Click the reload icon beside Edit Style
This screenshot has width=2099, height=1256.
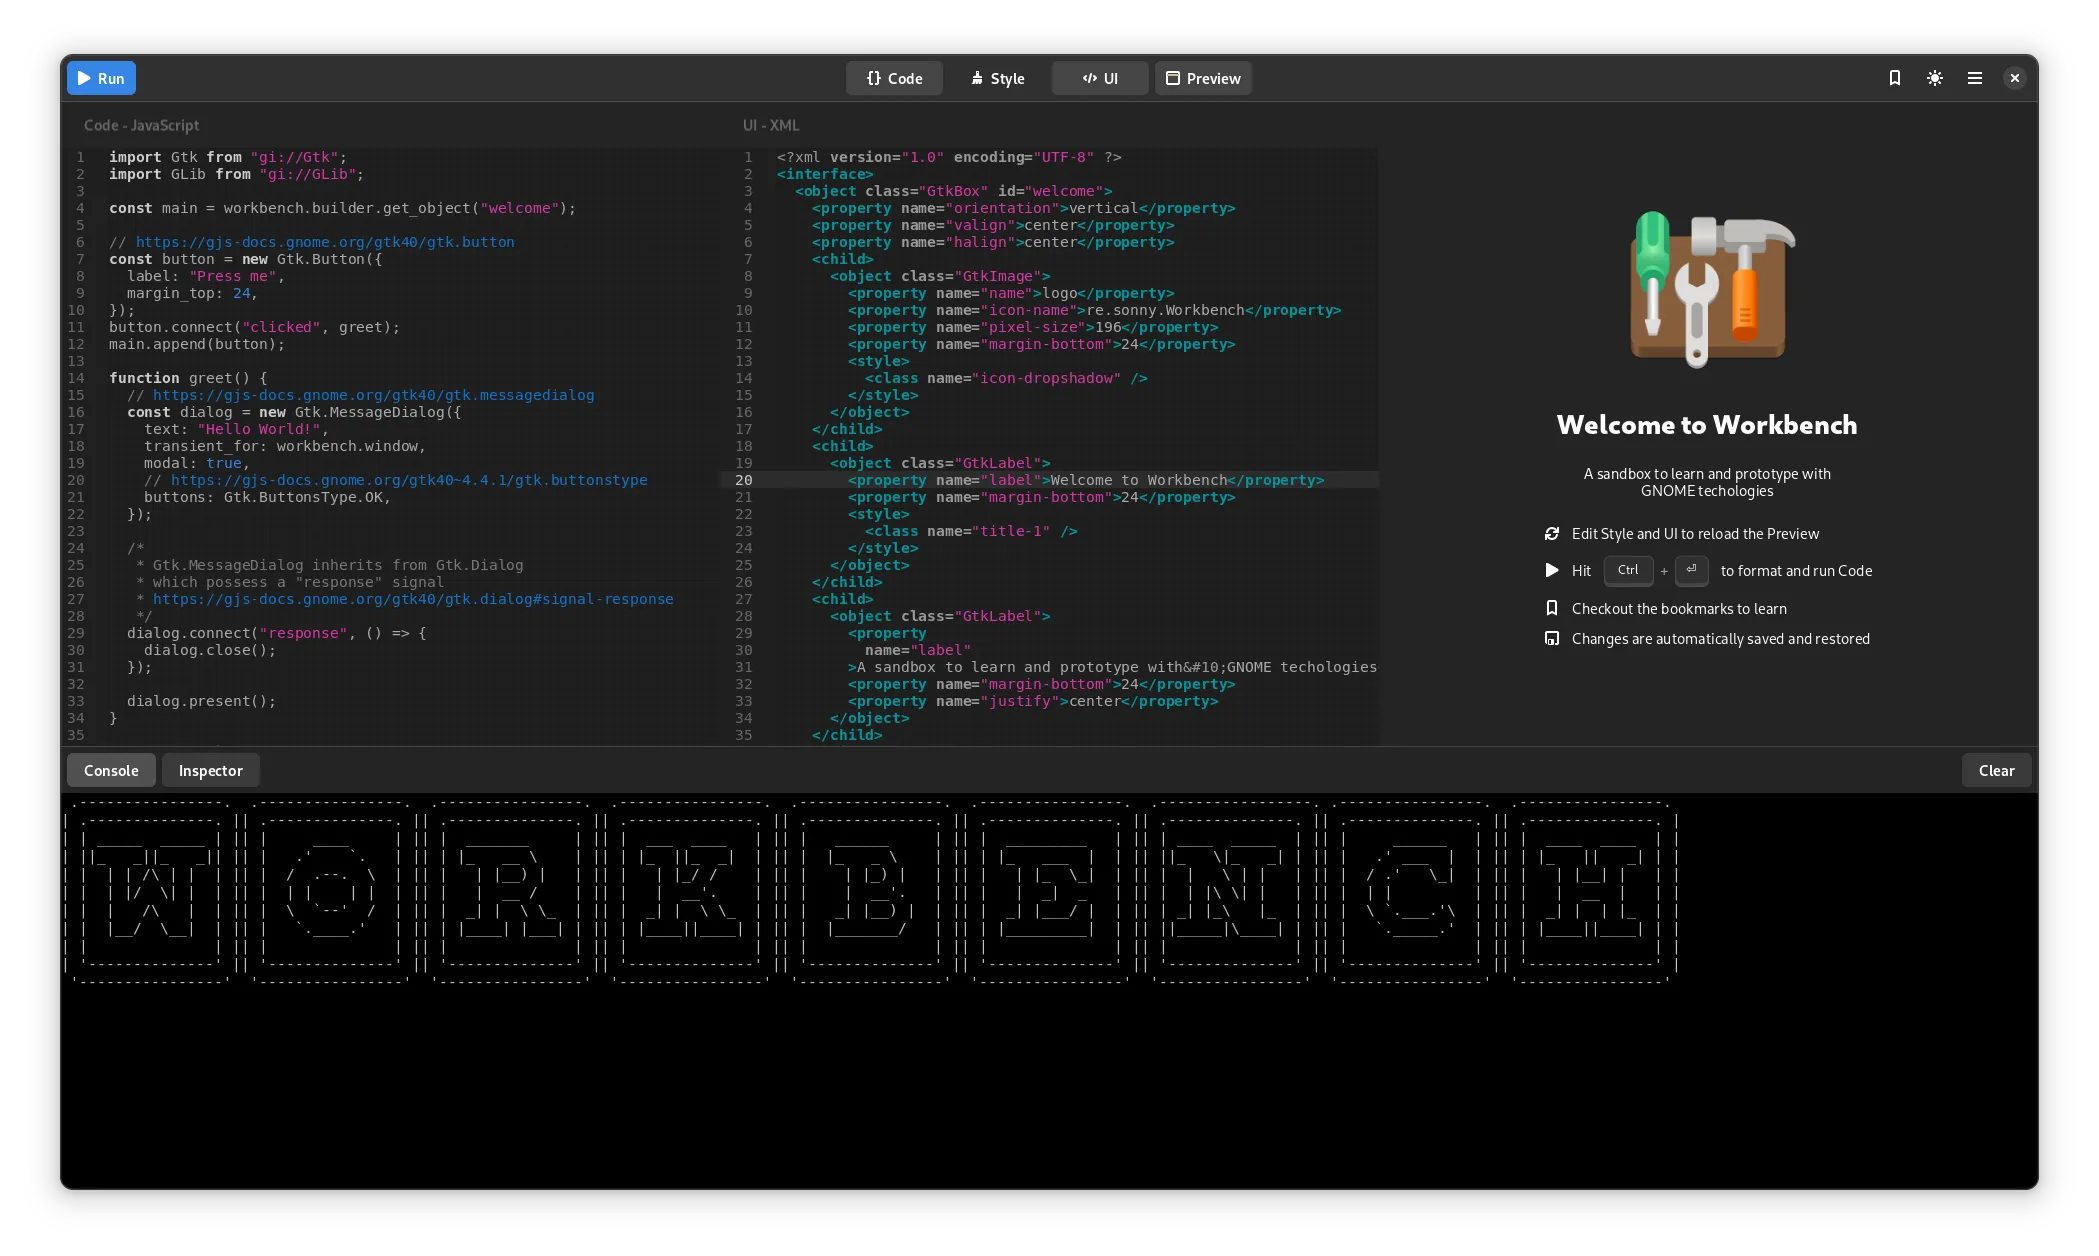click(x=1551, y=534)
